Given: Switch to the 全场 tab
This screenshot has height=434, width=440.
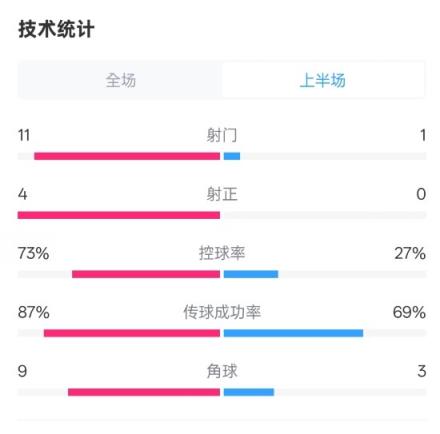Looking at the screenshot, I should (x=121, y=80).
